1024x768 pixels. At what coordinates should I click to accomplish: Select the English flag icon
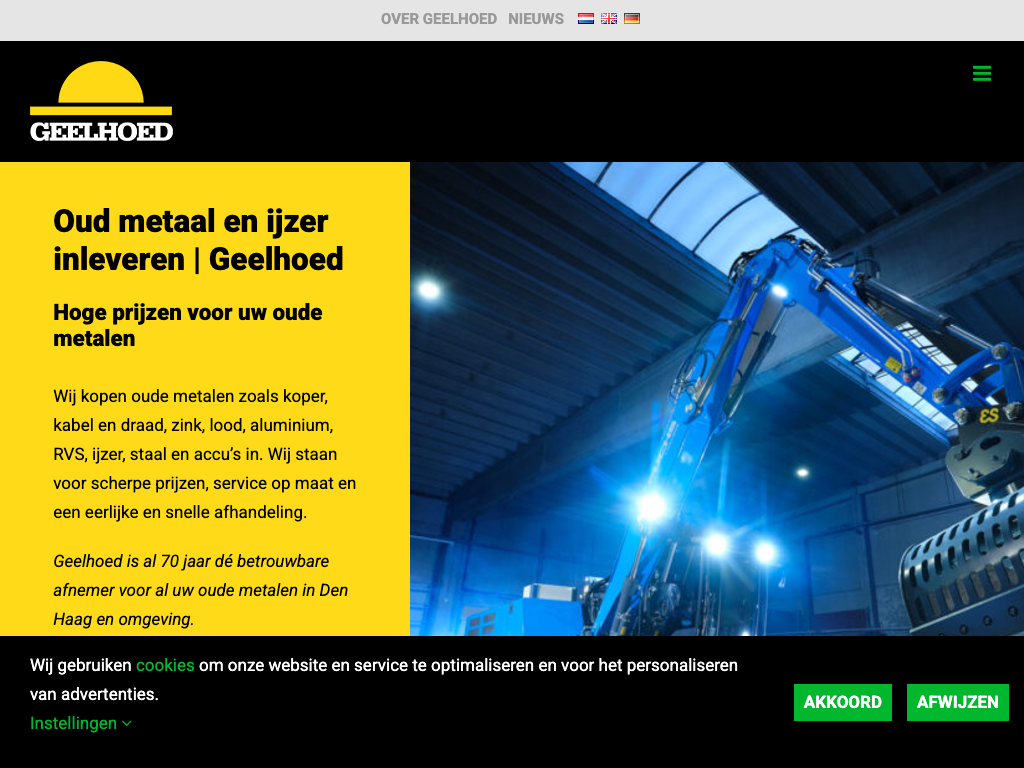pos(609,18)
